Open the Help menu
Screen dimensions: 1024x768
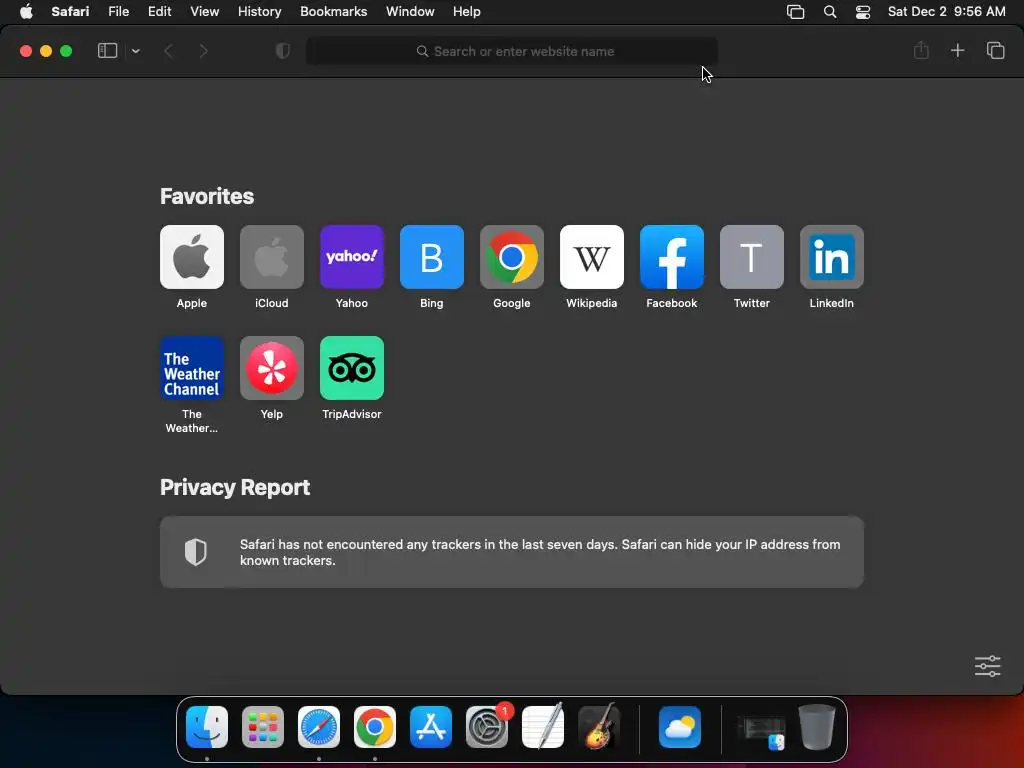click(x=466, y=12)
